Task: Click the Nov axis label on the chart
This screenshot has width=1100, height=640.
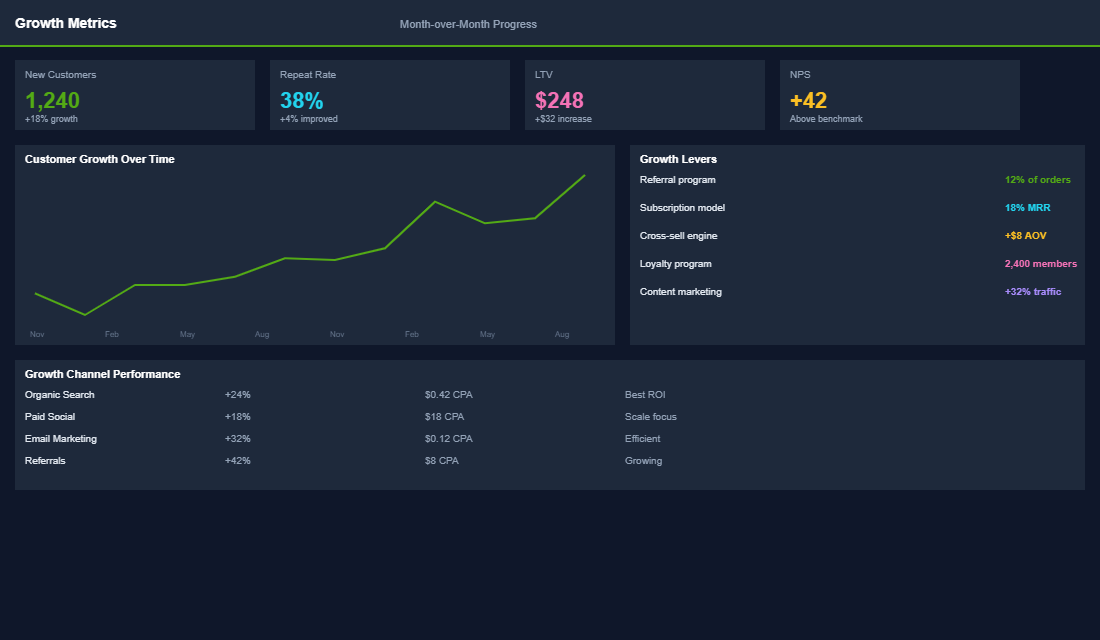Action: coord(37,334)
